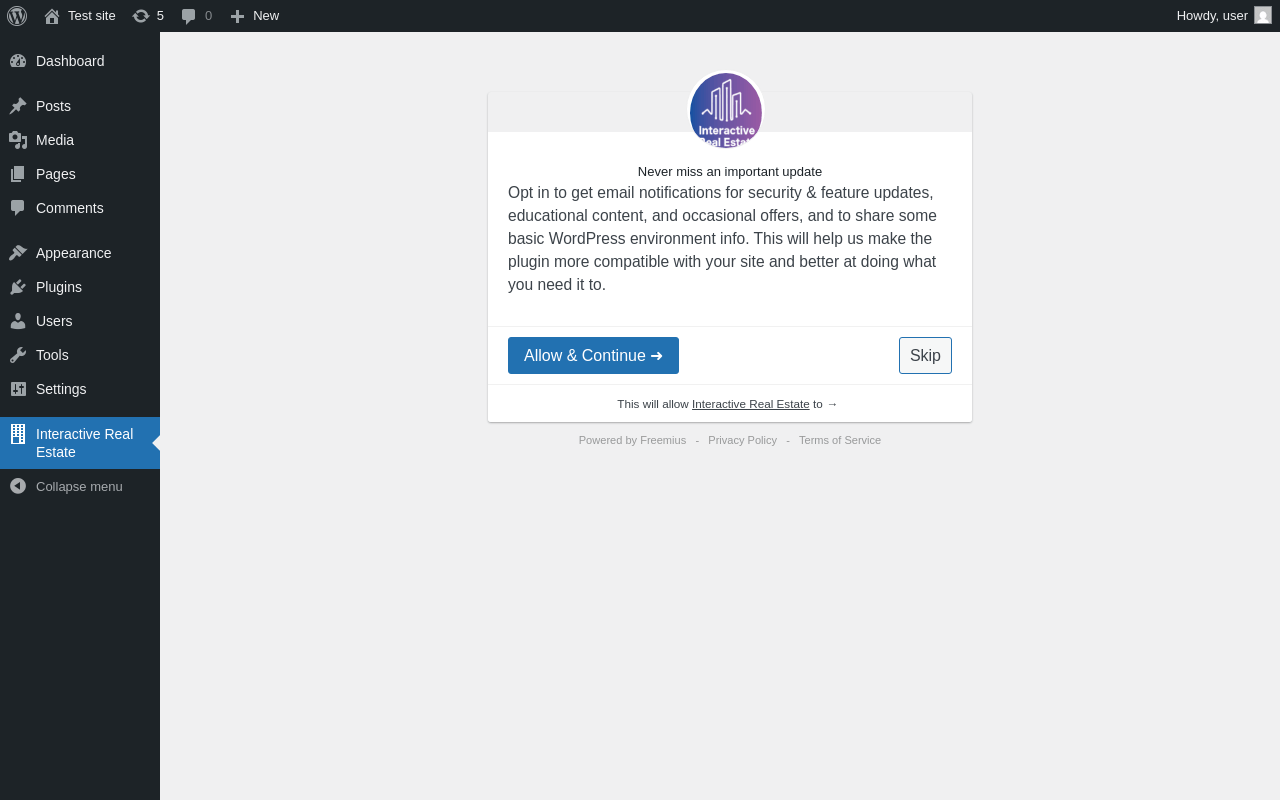This screenshot has width=1280, height=800.
Task: Click the Skip button
Action: 925,356
